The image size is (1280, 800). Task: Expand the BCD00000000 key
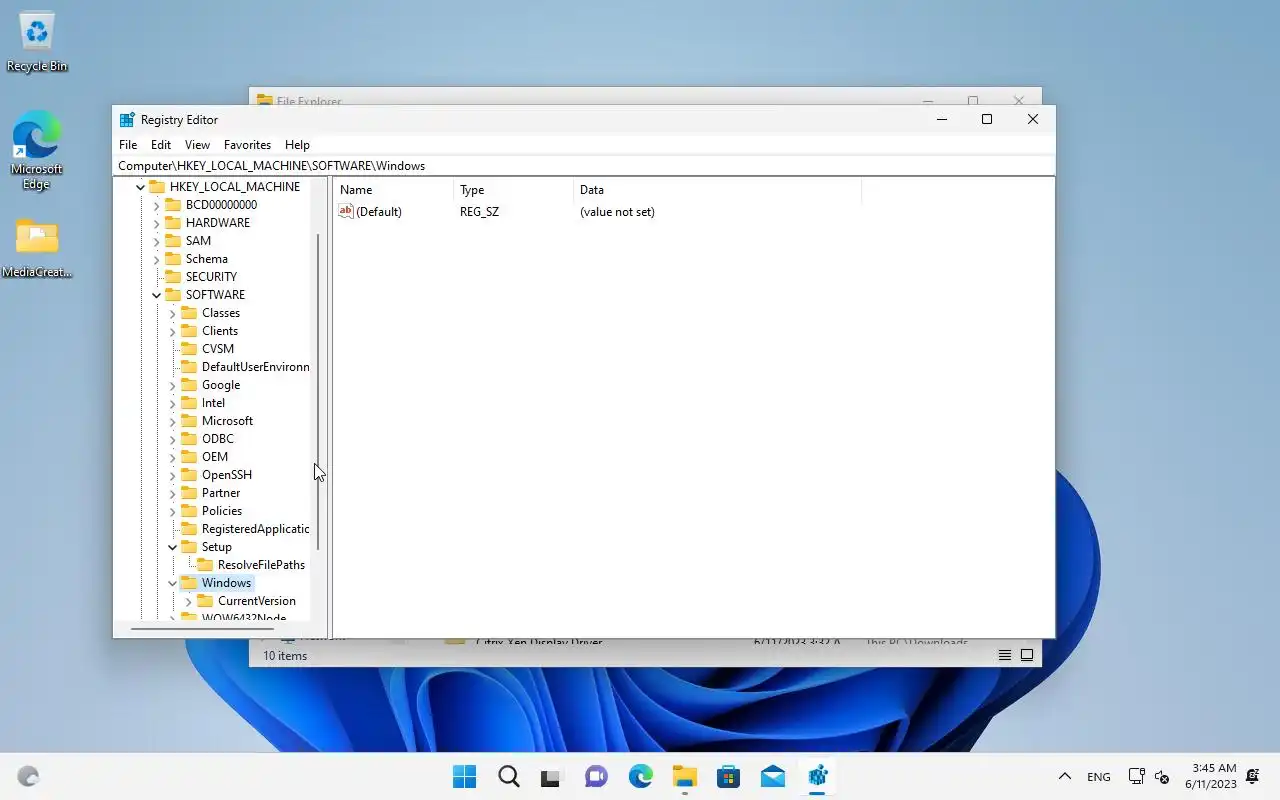coord(156,205)
